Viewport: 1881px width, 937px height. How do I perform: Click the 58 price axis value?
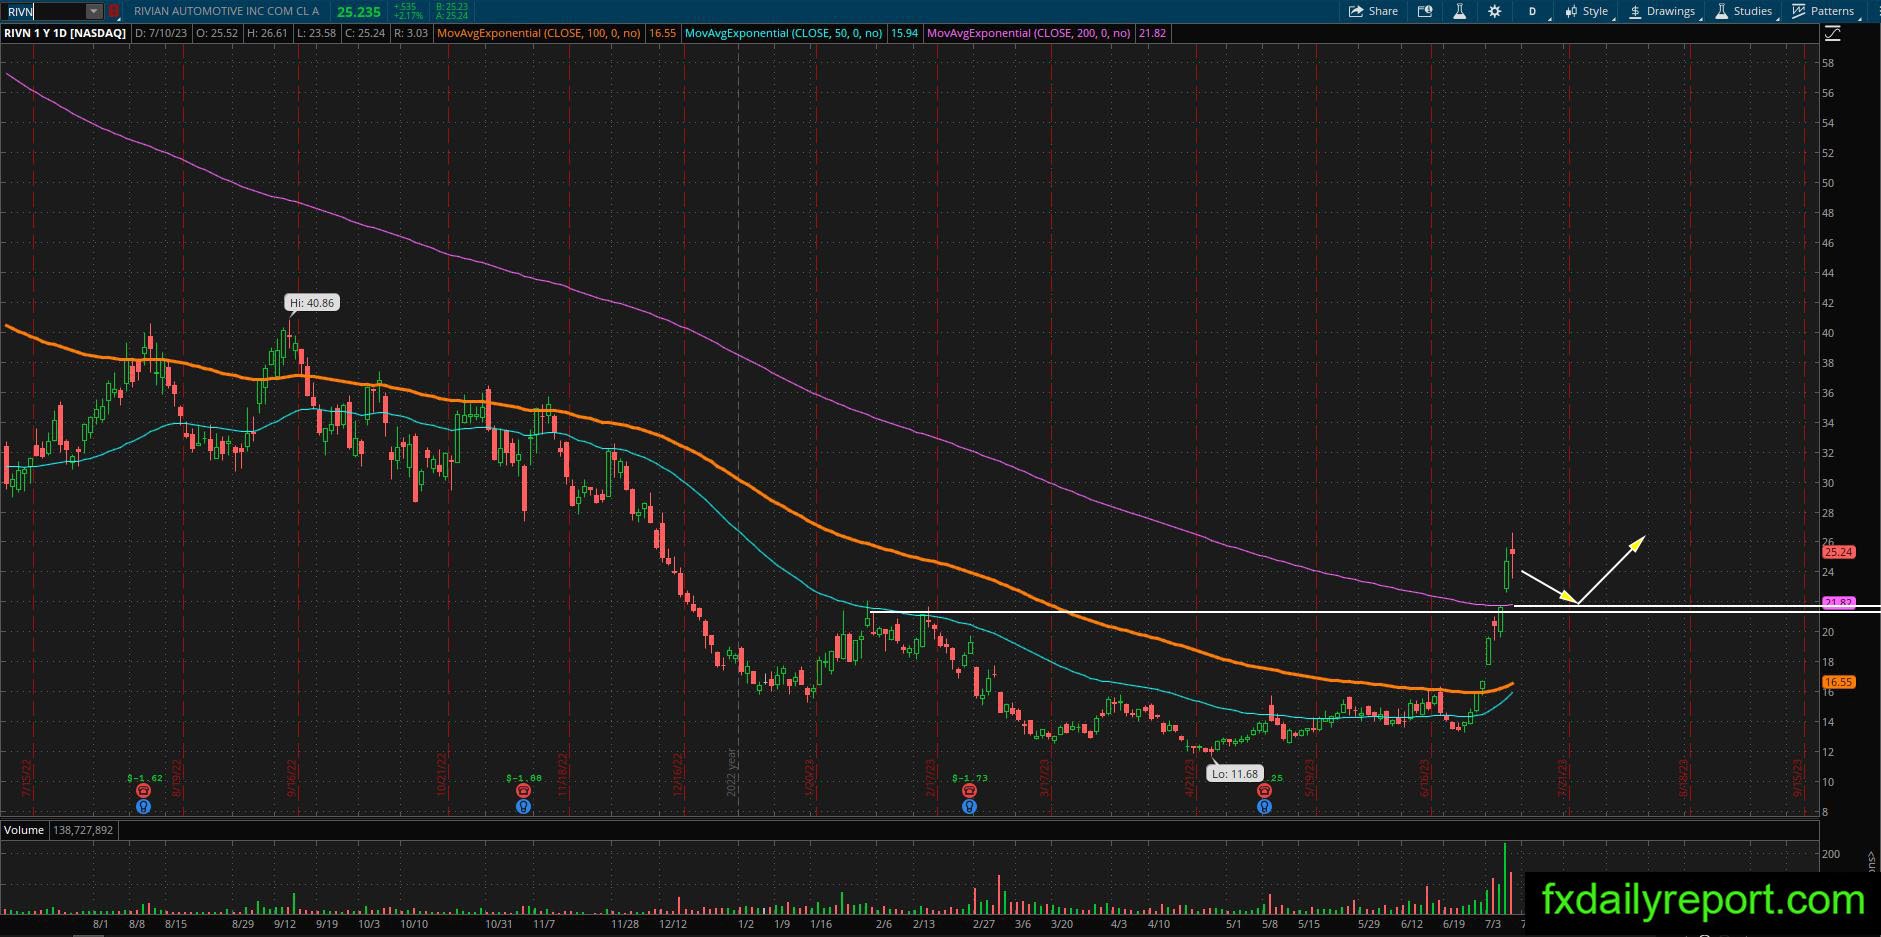click(1829, 63)
